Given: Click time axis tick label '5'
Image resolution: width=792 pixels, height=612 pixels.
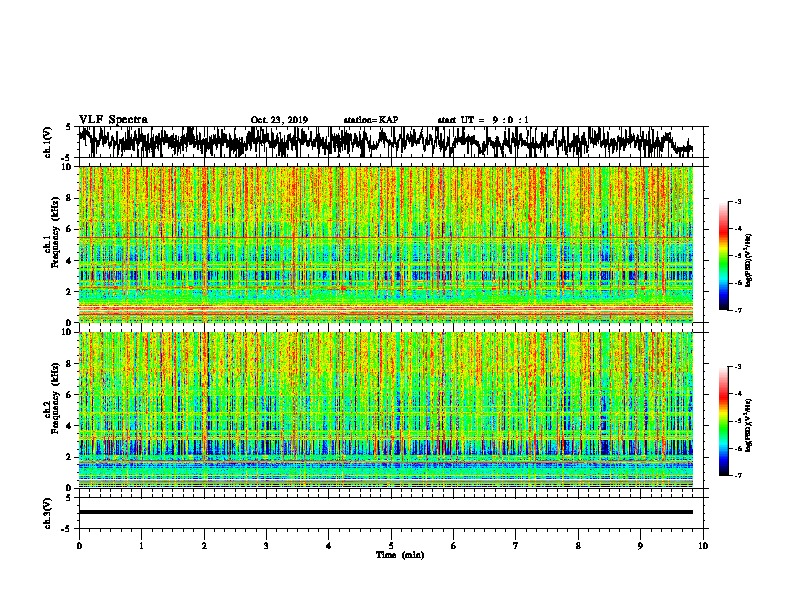Looking at the screenshot, I should (391, 546).
